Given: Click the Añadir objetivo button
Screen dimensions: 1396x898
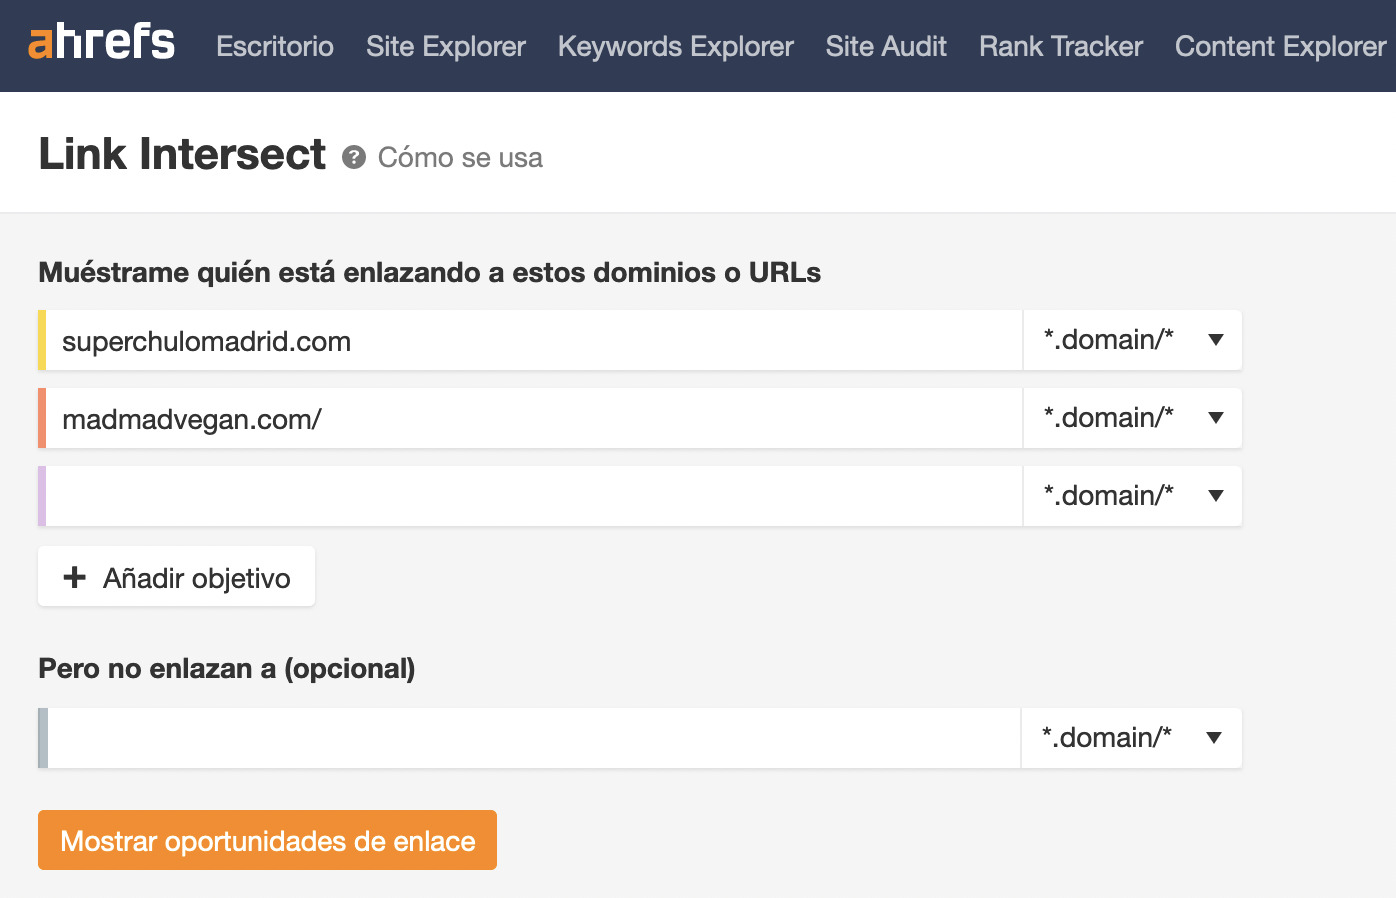Looking at the screenshot, I should click(x=177, y=577).
